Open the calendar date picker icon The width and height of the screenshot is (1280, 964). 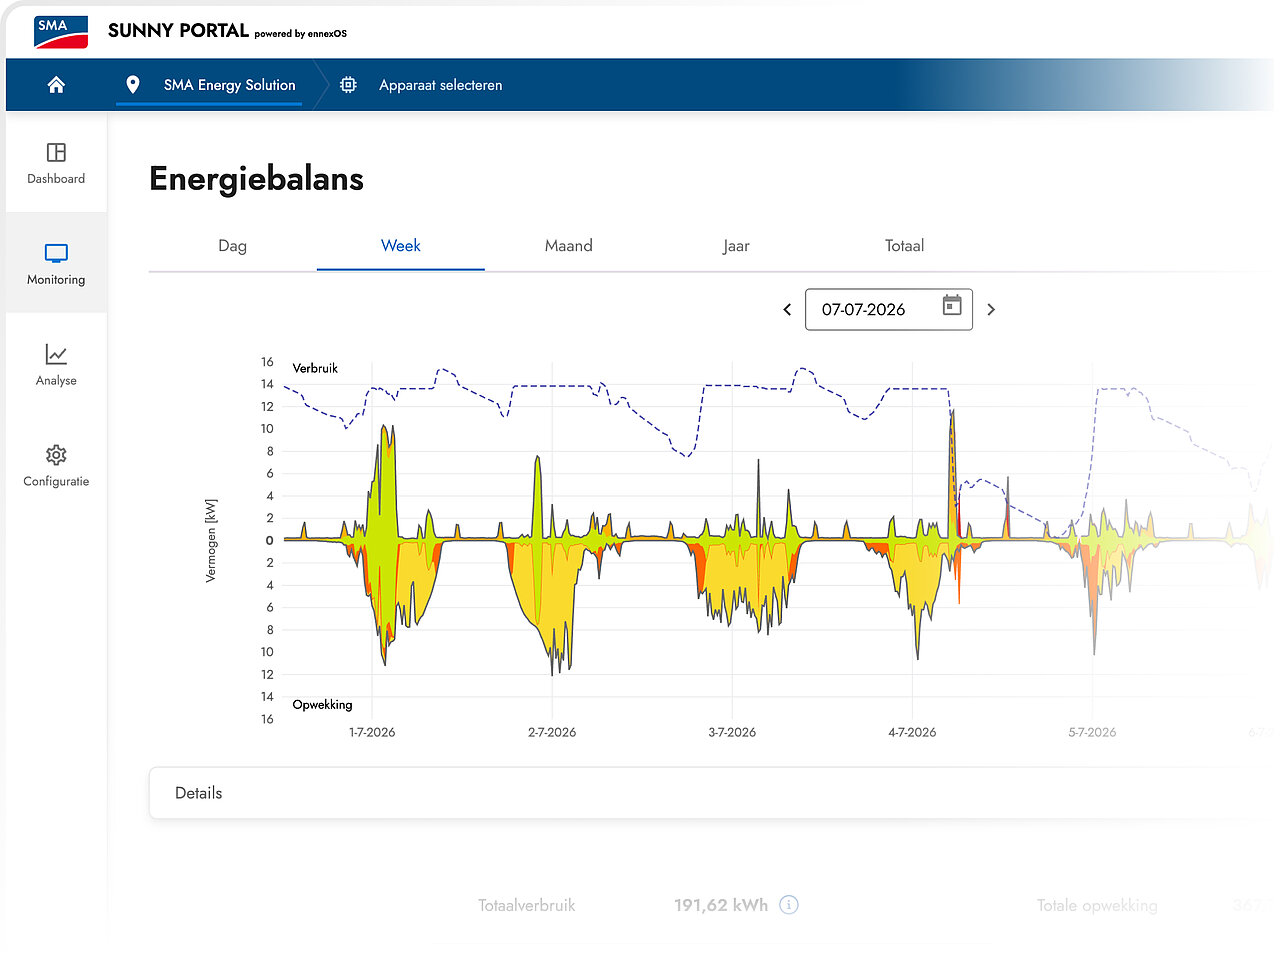click(x=952, y=306)
